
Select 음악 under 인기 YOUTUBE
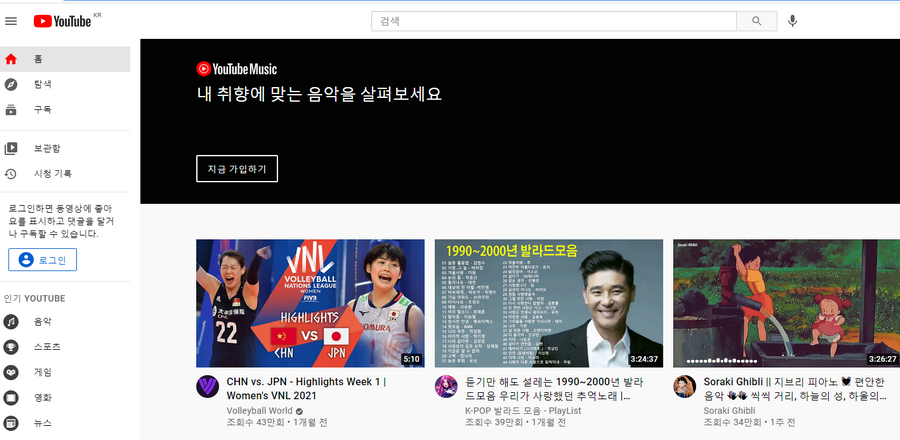(65, 322)
